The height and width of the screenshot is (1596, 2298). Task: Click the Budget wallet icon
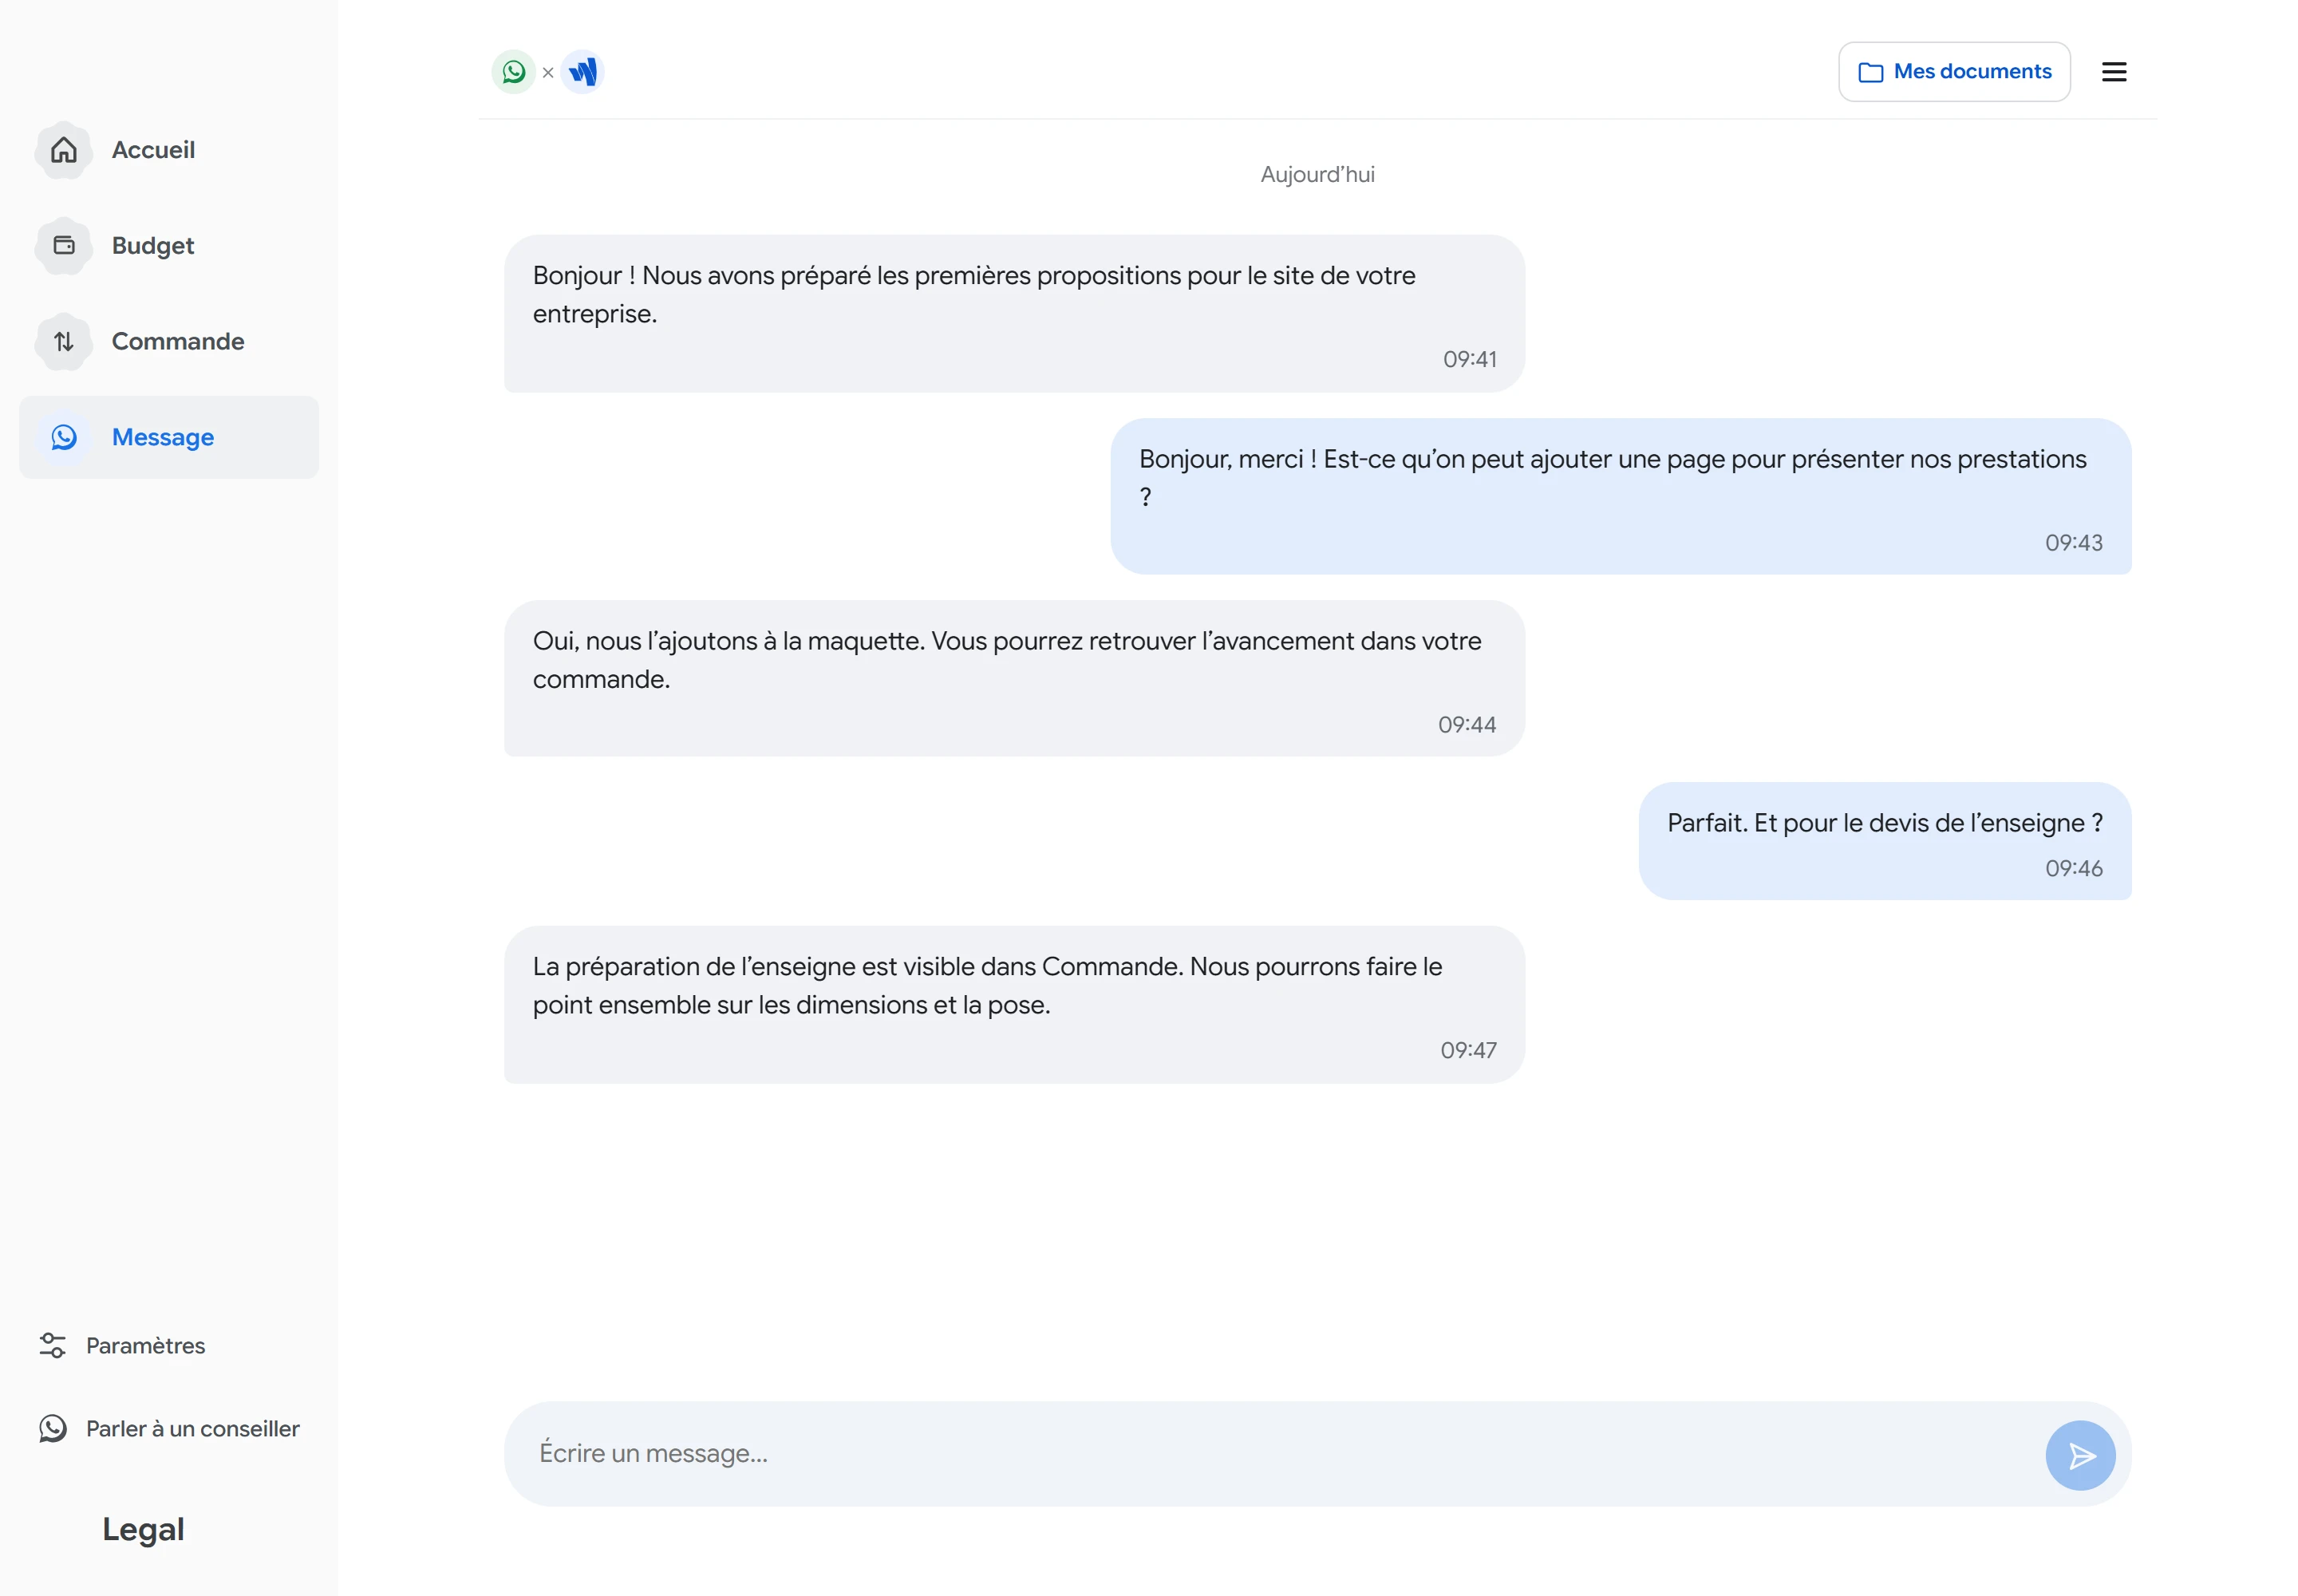click(x=64, y=246)
